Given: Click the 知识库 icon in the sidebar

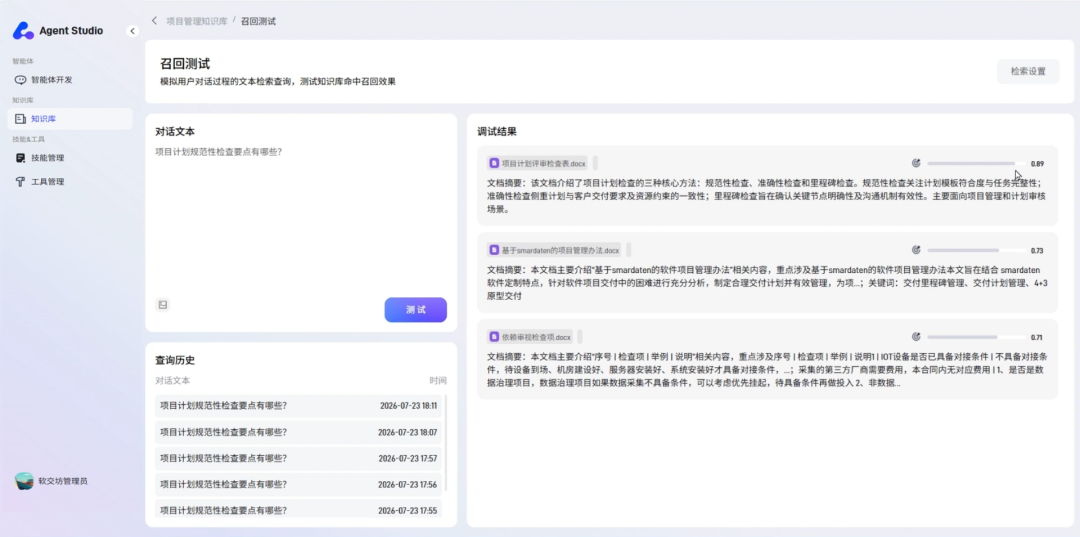Looking at the screenshot, I should (21, 119).
